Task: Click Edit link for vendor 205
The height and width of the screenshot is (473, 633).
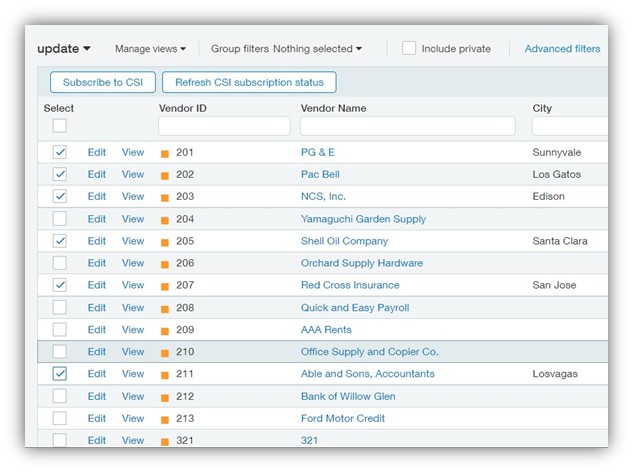Action: point(97,241)
